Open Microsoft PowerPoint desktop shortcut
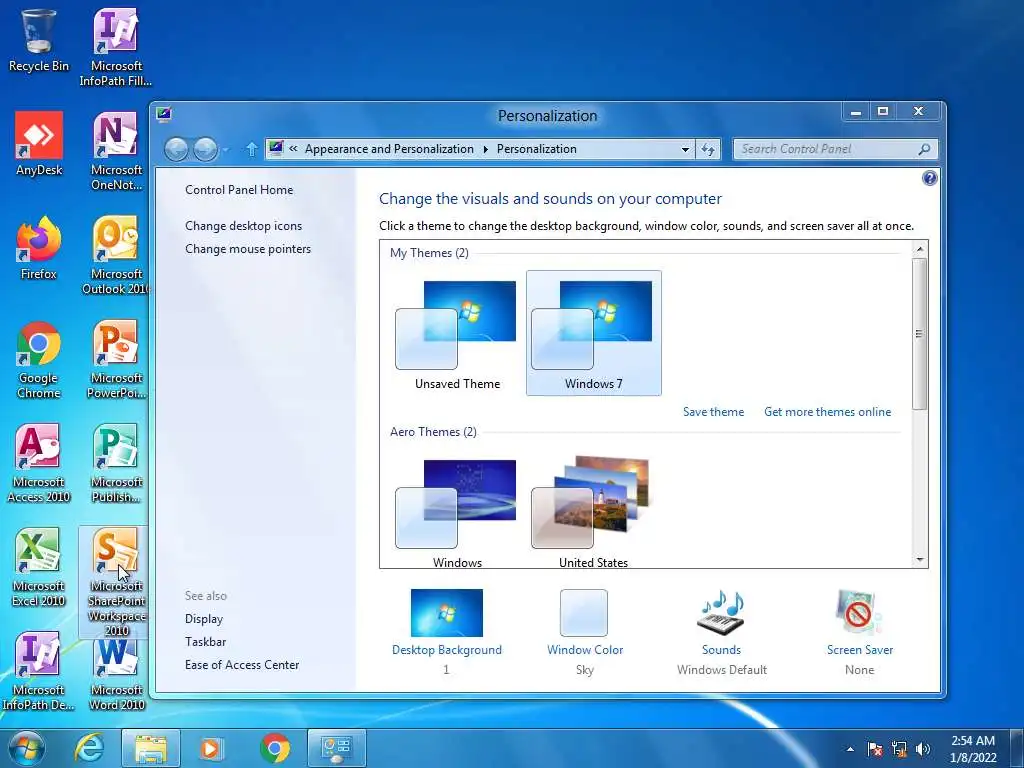Viewport: 1024px width, 768px height. click(116, 360)
